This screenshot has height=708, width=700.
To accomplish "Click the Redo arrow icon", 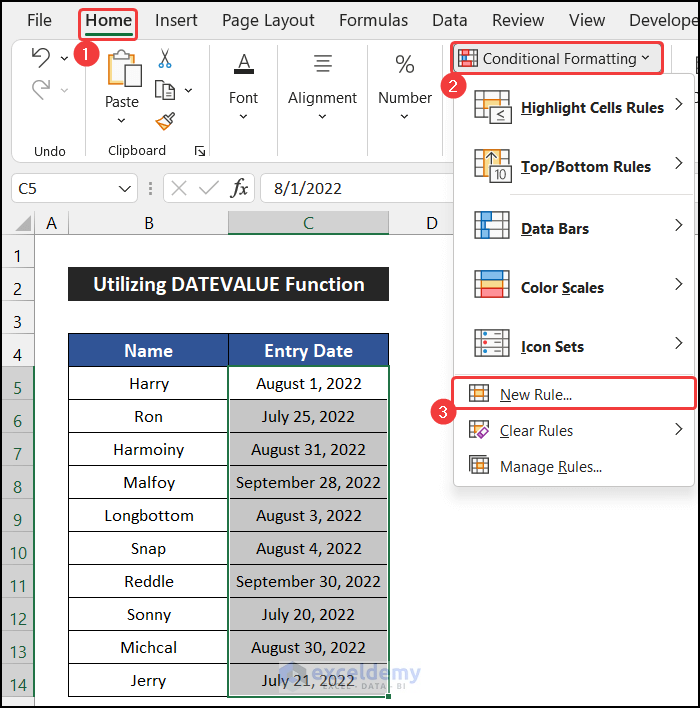I will tap(41, 89).
